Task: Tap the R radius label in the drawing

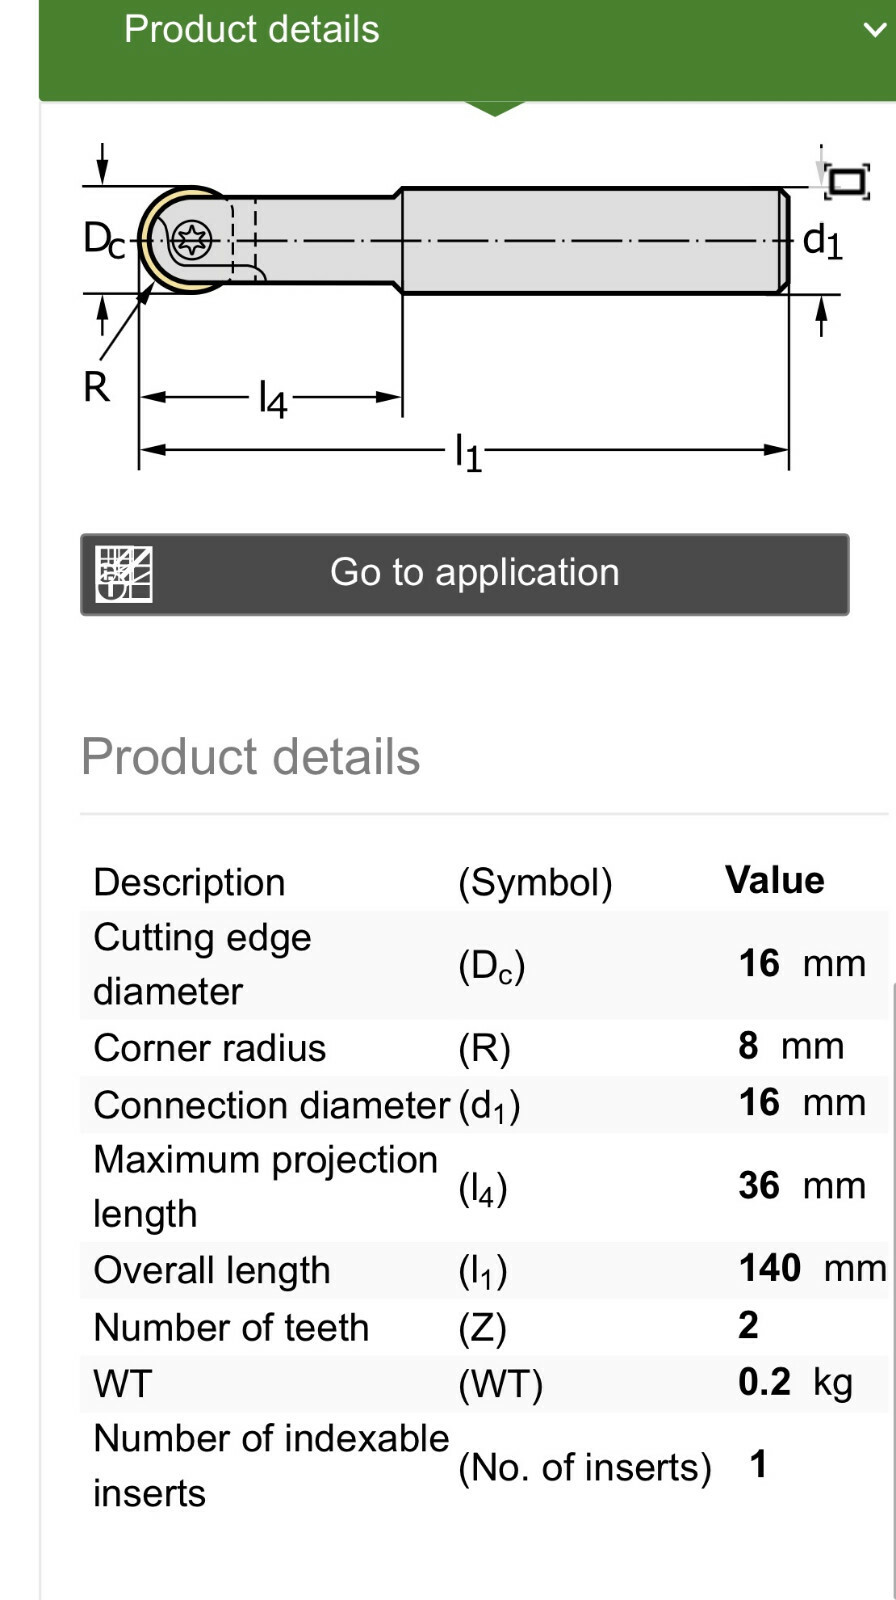Action: click(x=96, y=387)
